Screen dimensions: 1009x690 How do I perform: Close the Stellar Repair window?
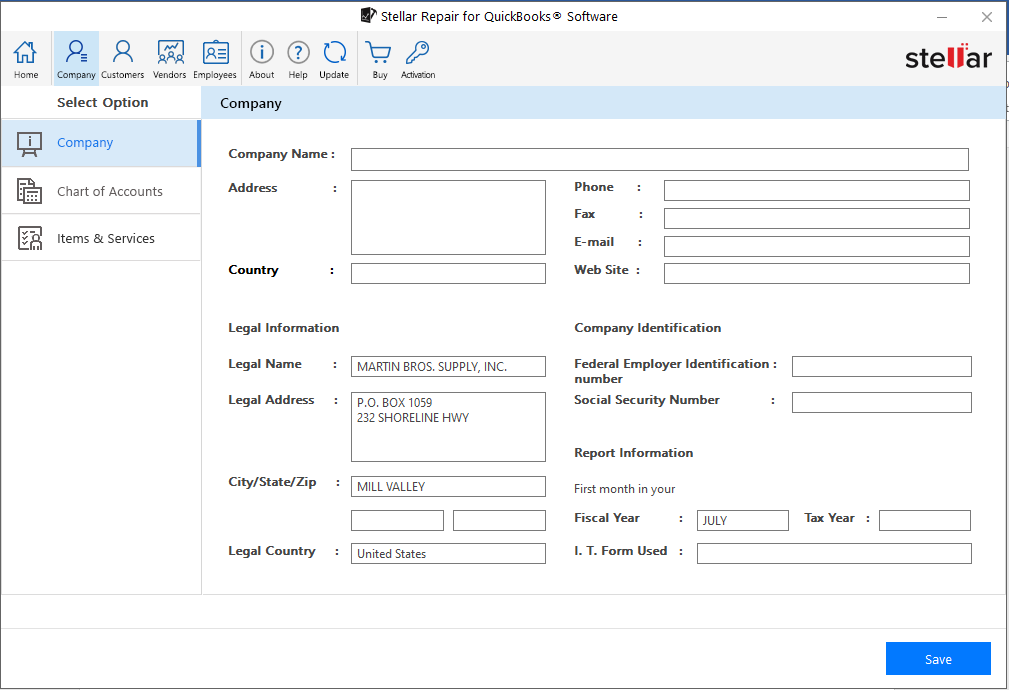(x=986, y=17)
